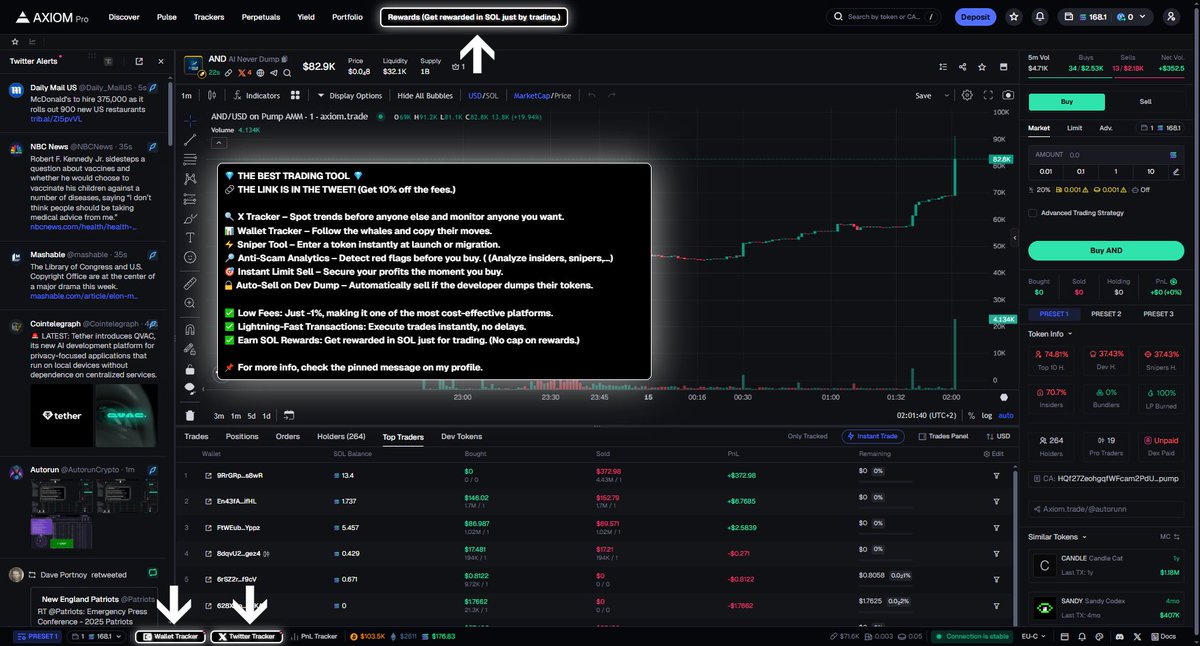The image size is (1200, 646).
Task: Open the Pulse page
Action: point(167,17)
